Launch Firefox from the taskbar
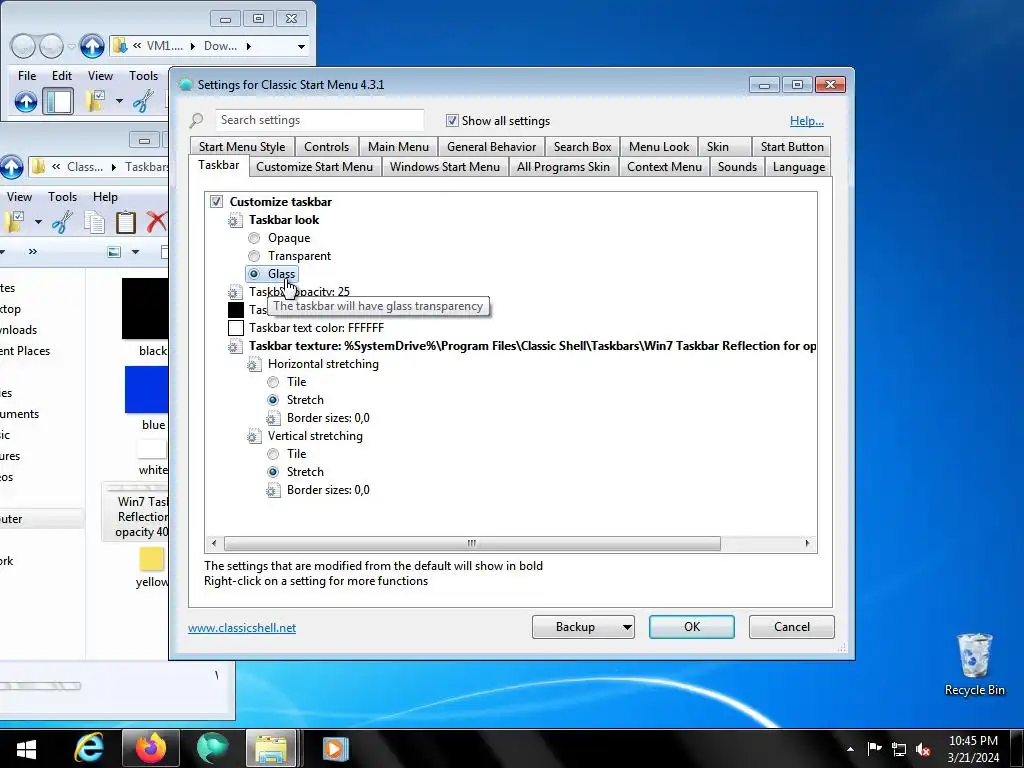 150,748
